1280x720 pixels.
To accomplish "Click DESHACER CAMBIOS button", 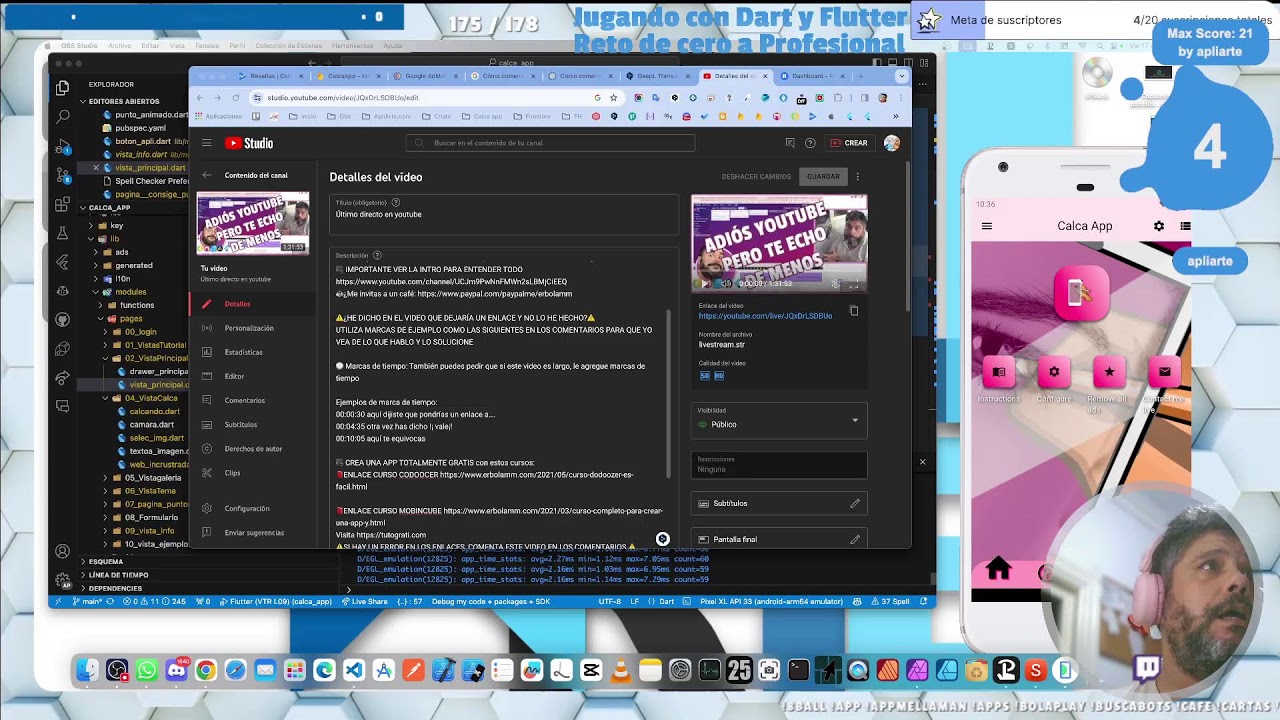I will (756, 176).
